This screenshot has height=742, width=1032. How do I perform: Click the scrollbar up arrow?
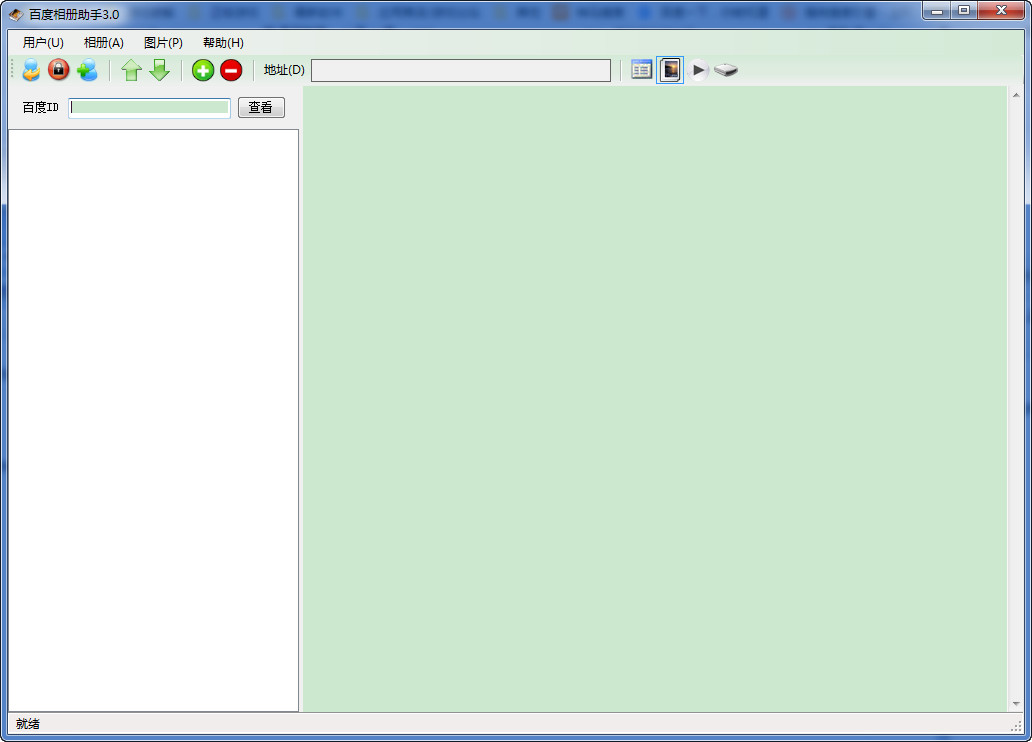(1016, 95)
